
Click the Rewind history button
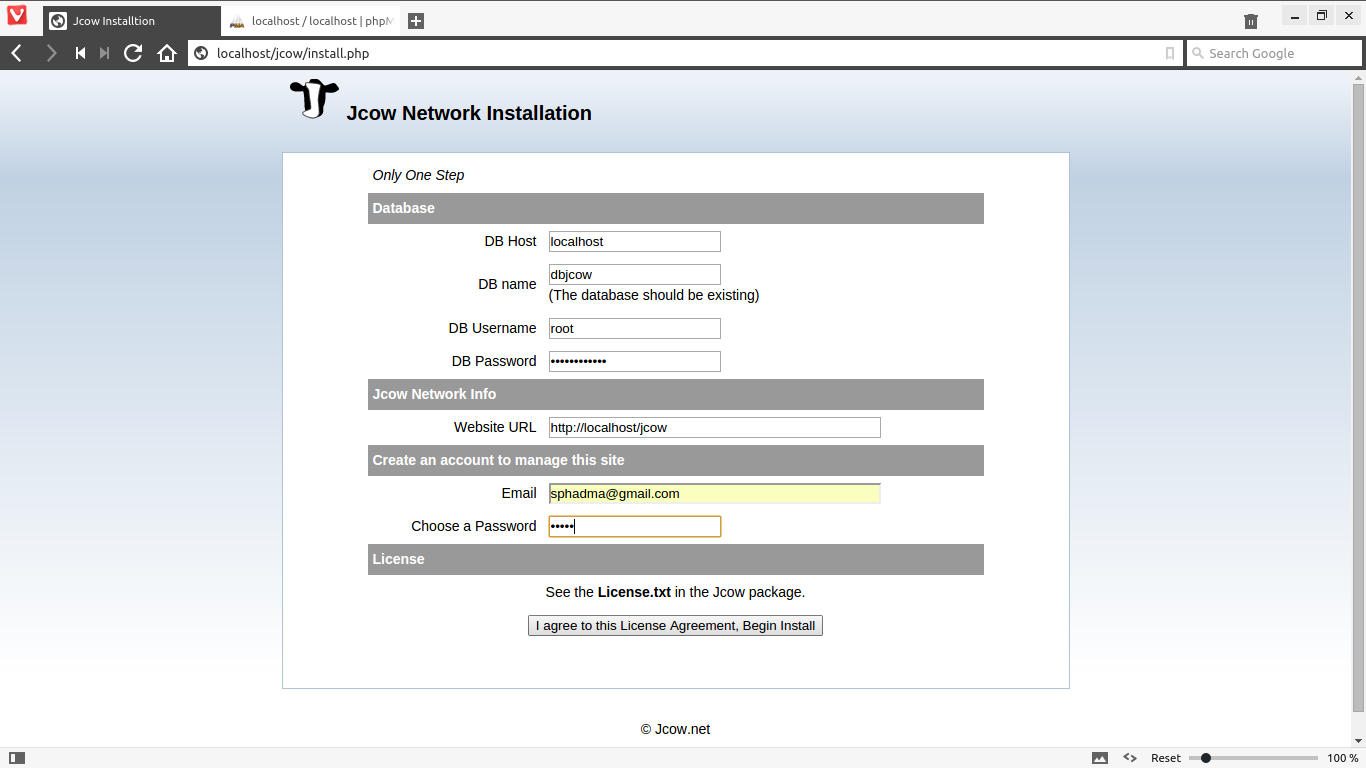coord(80,53)
